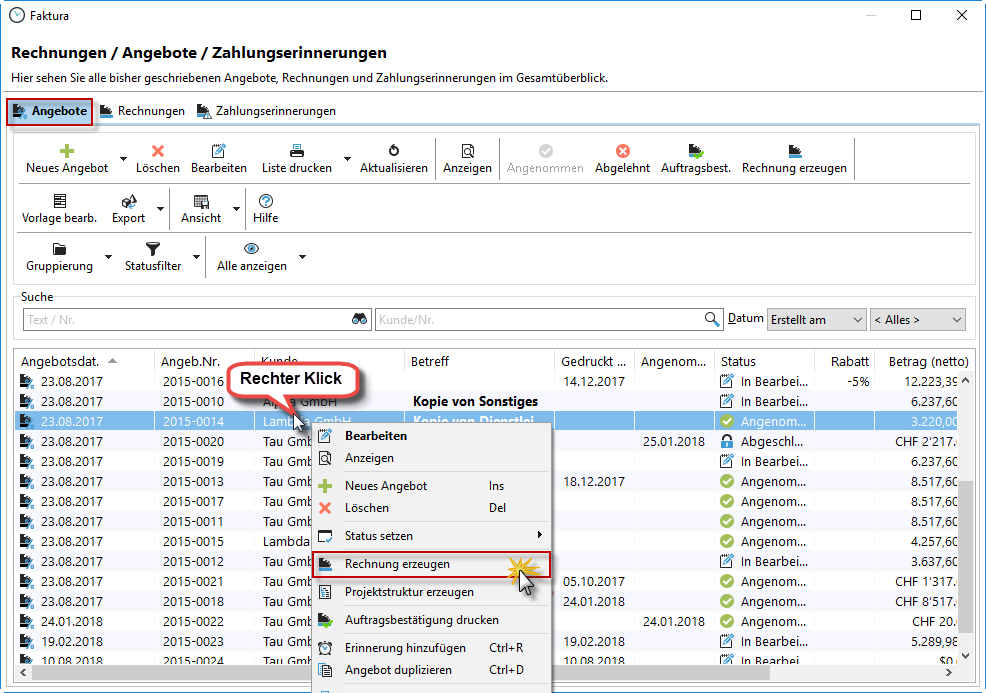Switch to the Rechnungen tab
The image size is (986, 693).
pos(142,111)
